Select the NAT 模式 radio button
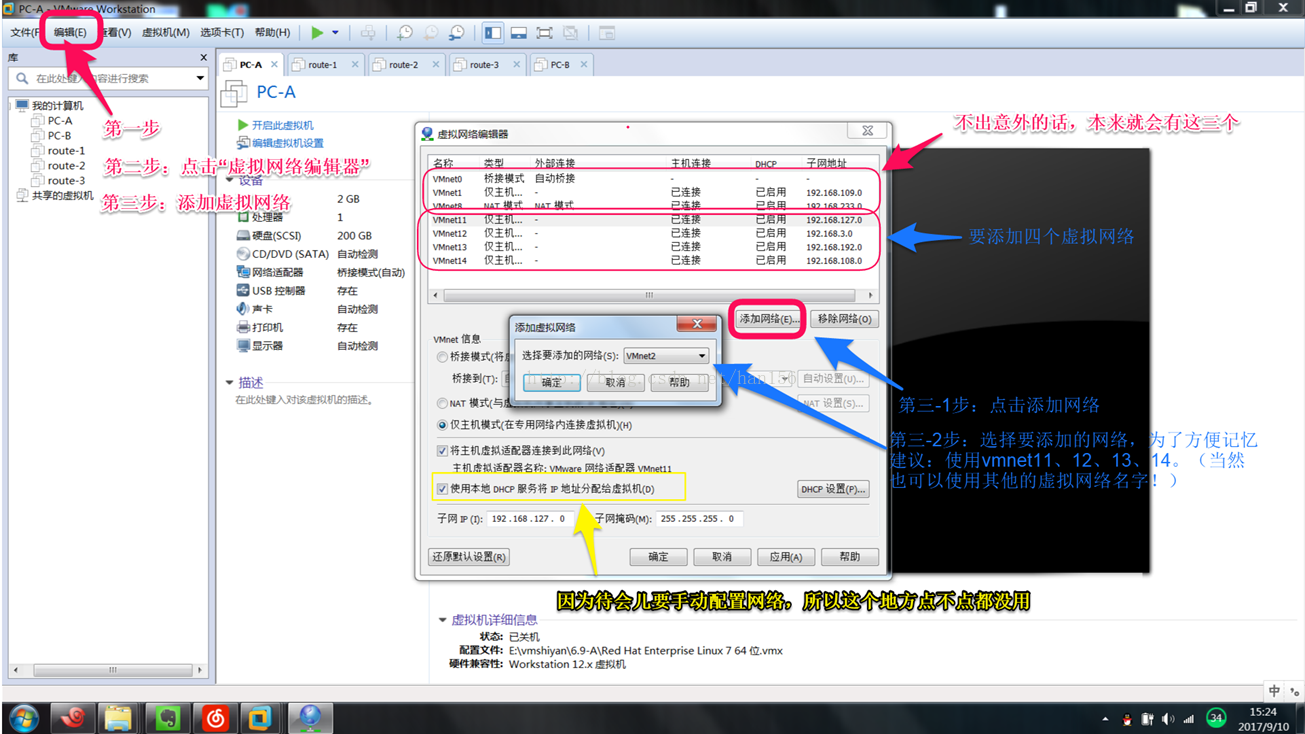The width and height of the screenshot is (1305, 734). [442, 403]
